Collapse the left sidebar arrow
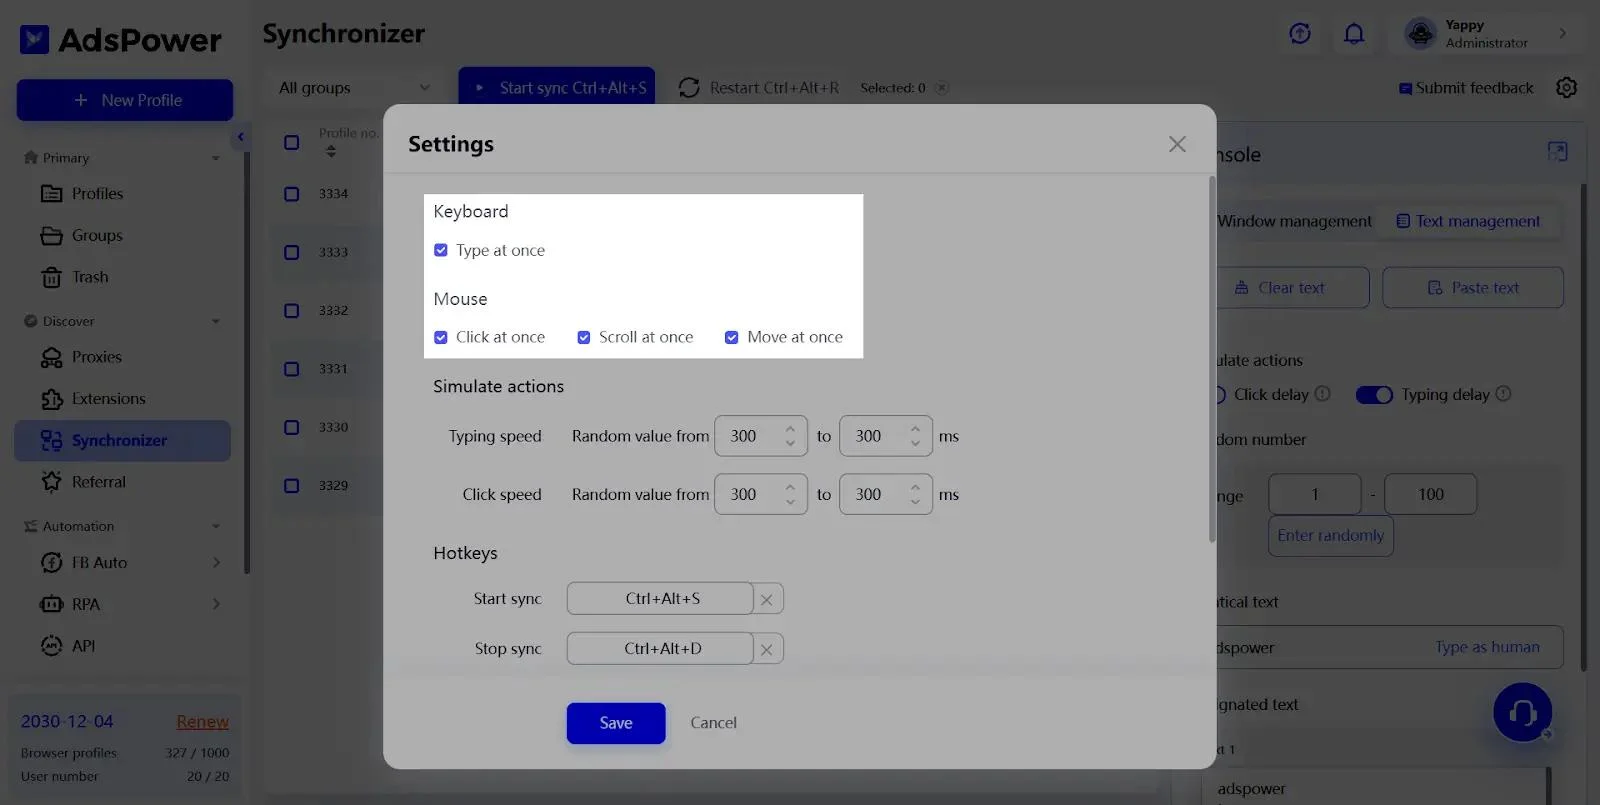The image size is (1600, 805). coord(240,137)
